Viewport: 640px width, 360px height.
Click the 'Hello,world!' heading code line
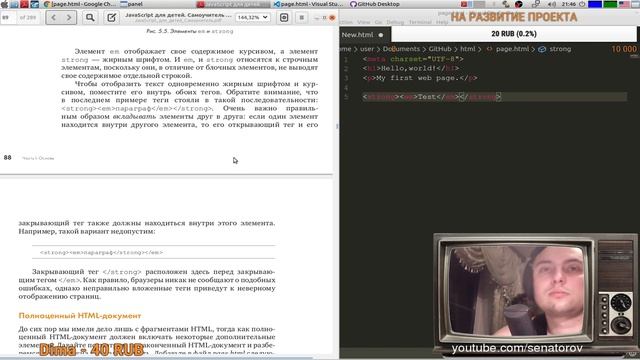coord(411,68)
